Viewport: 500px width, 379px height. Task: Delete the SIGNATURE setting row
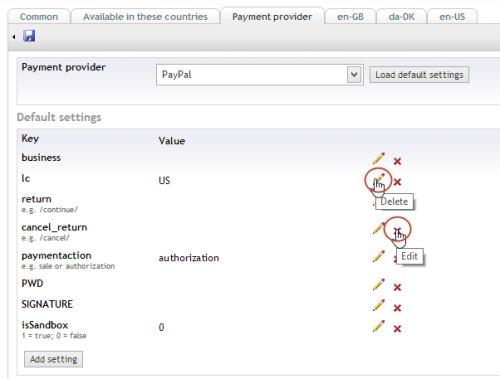click(397, 308)
